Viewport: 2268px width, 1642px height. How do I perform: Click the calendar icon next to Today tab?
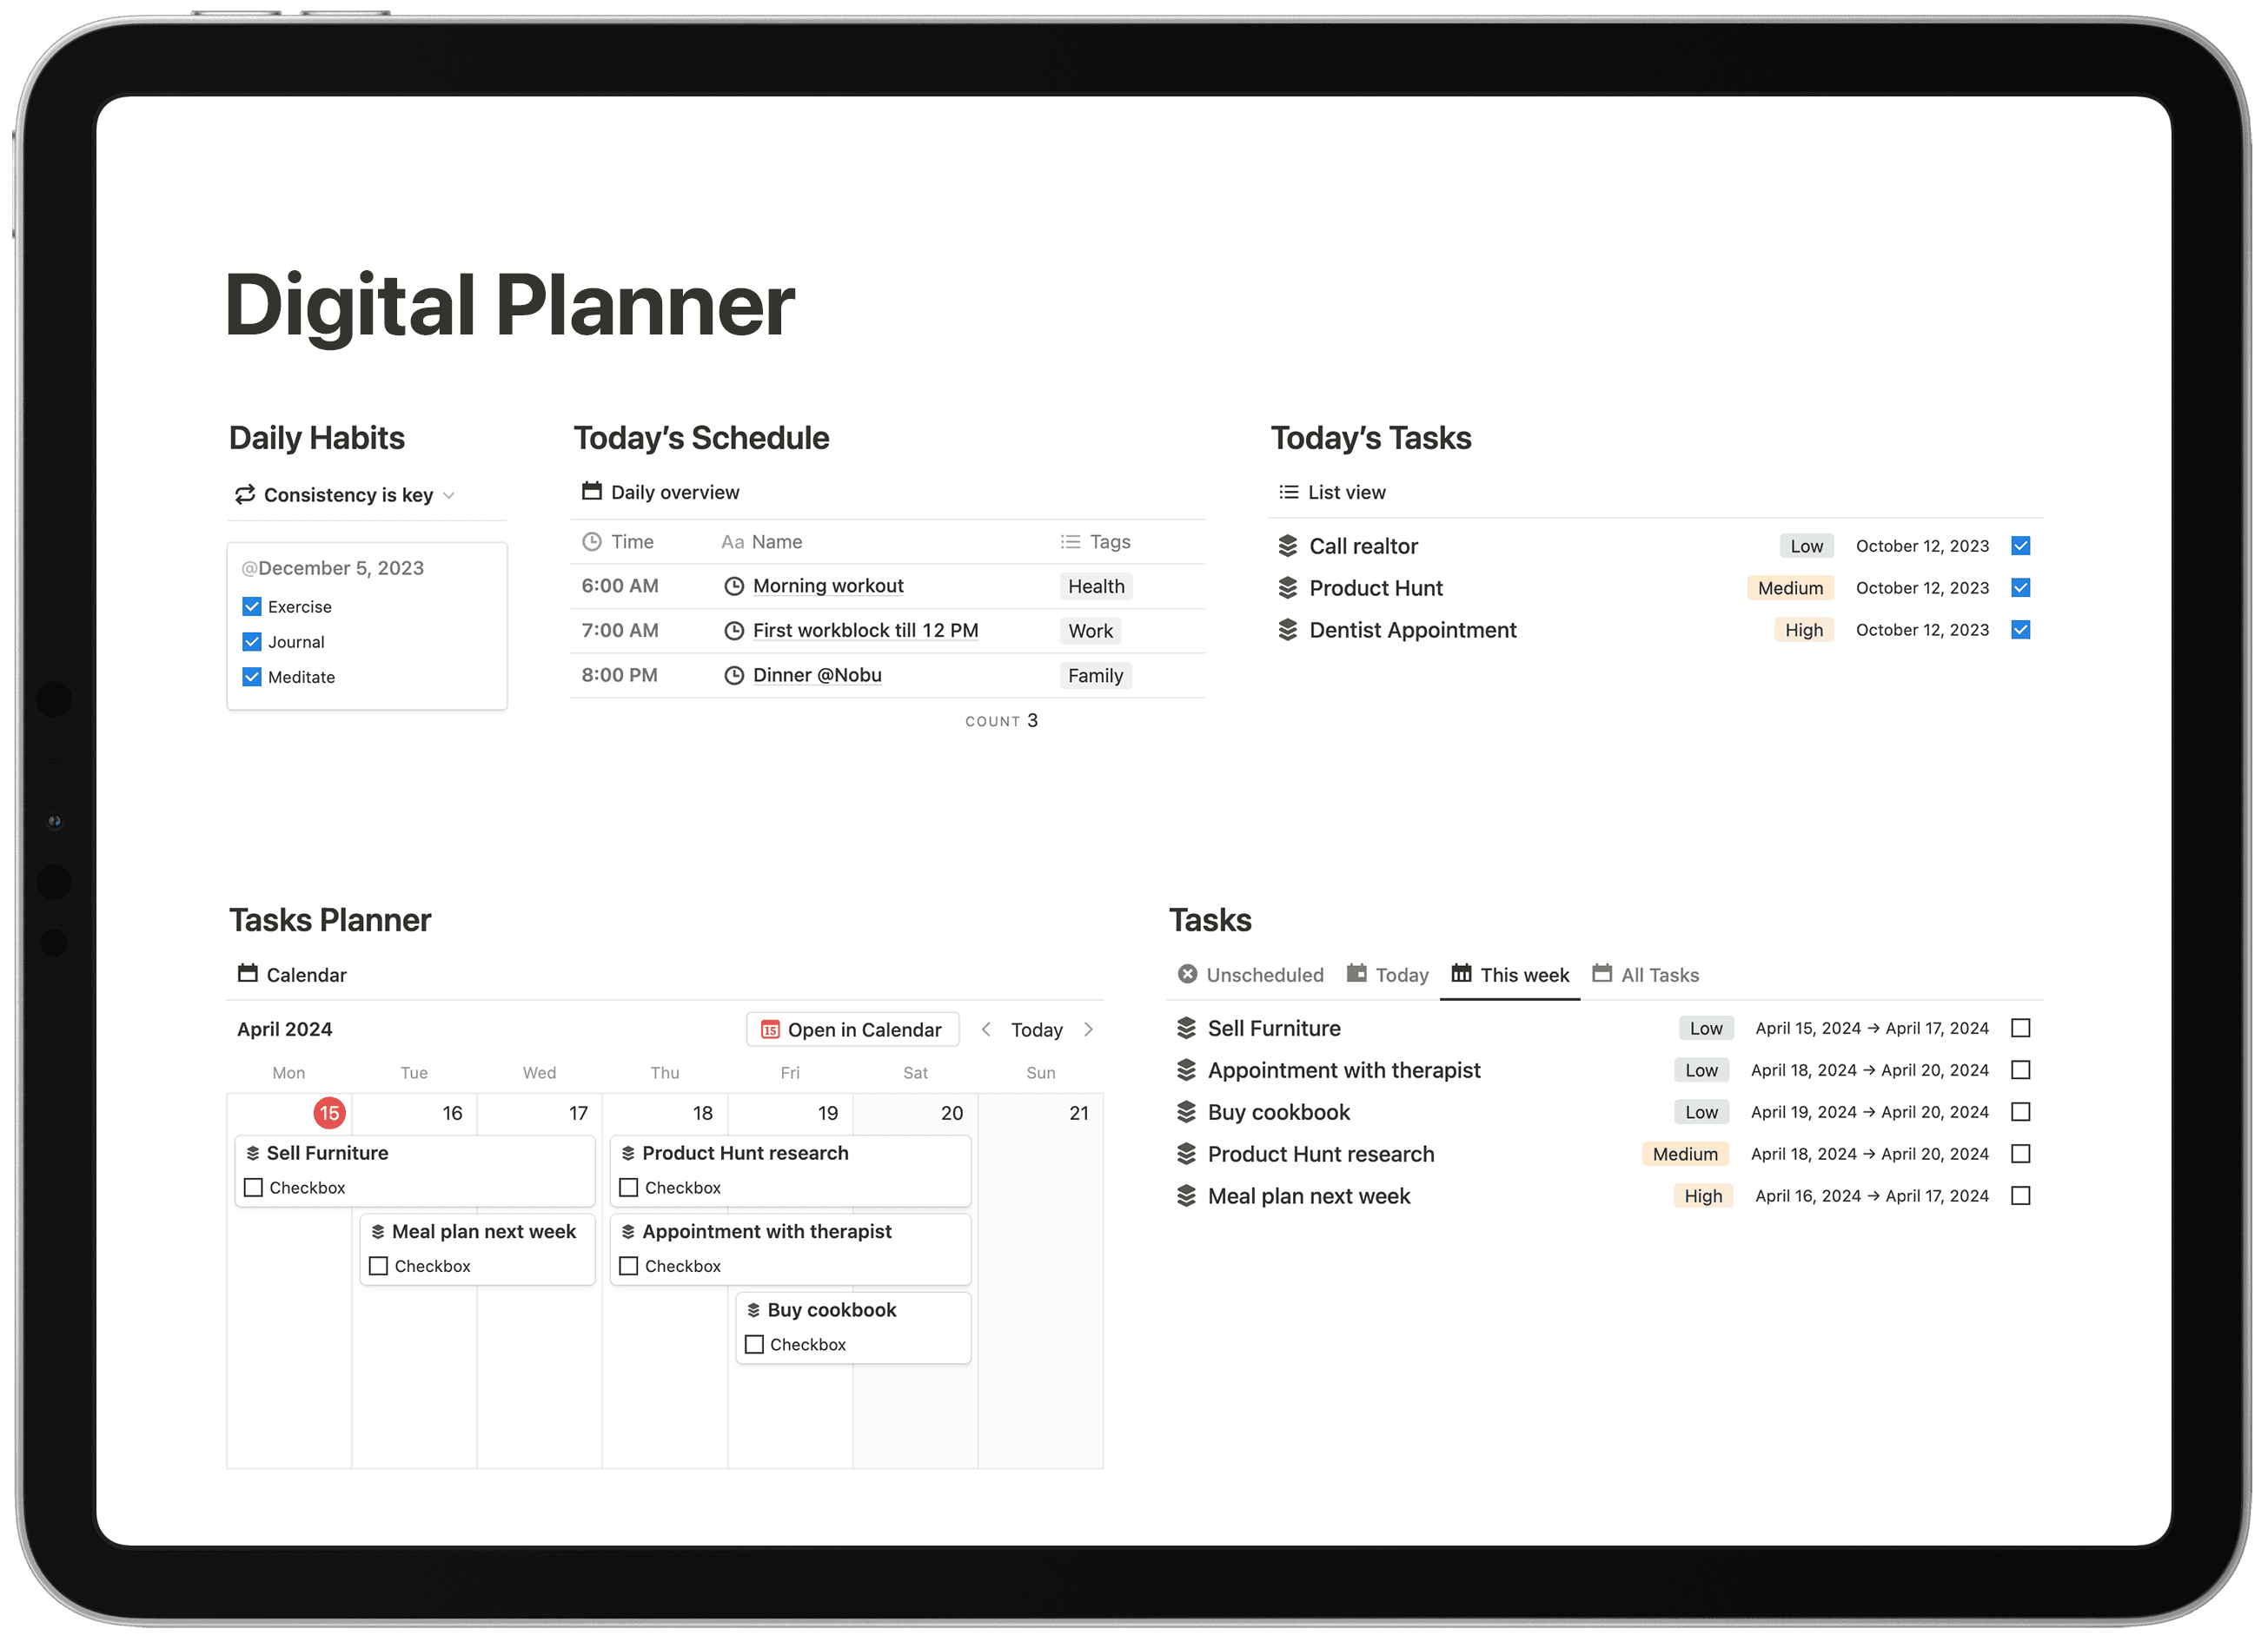click(1356, 971)
